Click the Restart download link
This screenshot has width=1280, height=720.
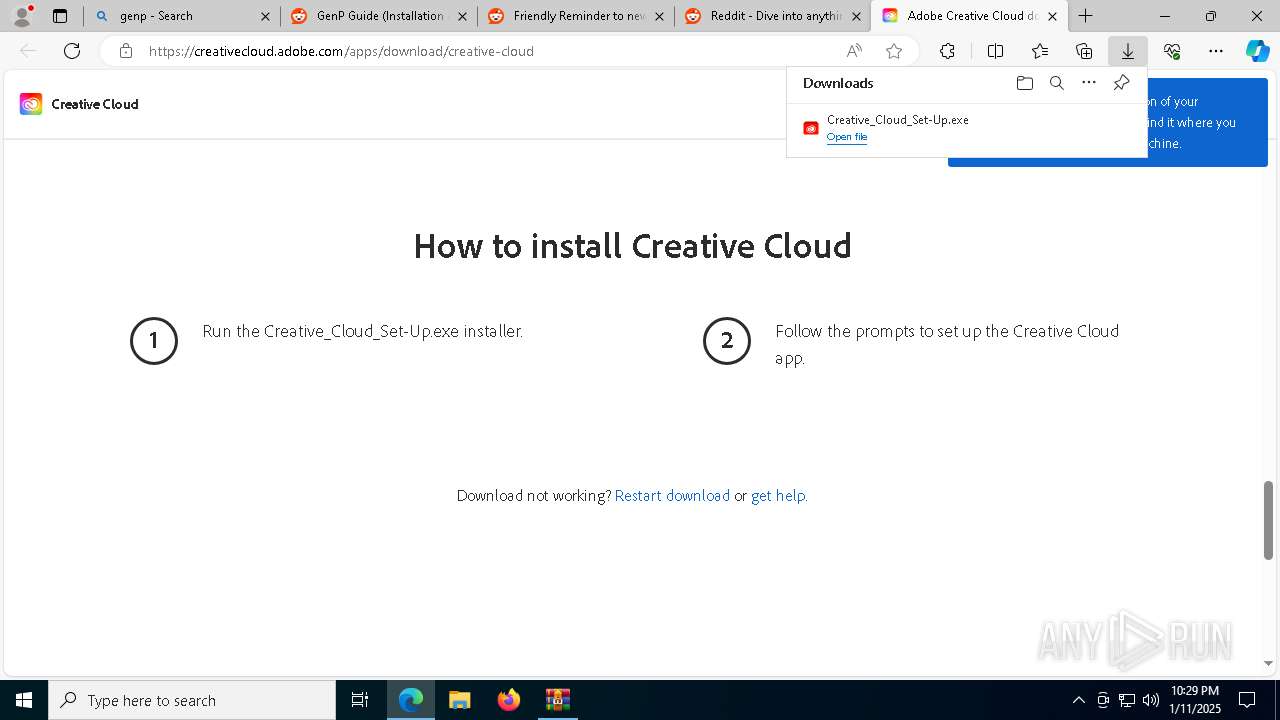672,495
